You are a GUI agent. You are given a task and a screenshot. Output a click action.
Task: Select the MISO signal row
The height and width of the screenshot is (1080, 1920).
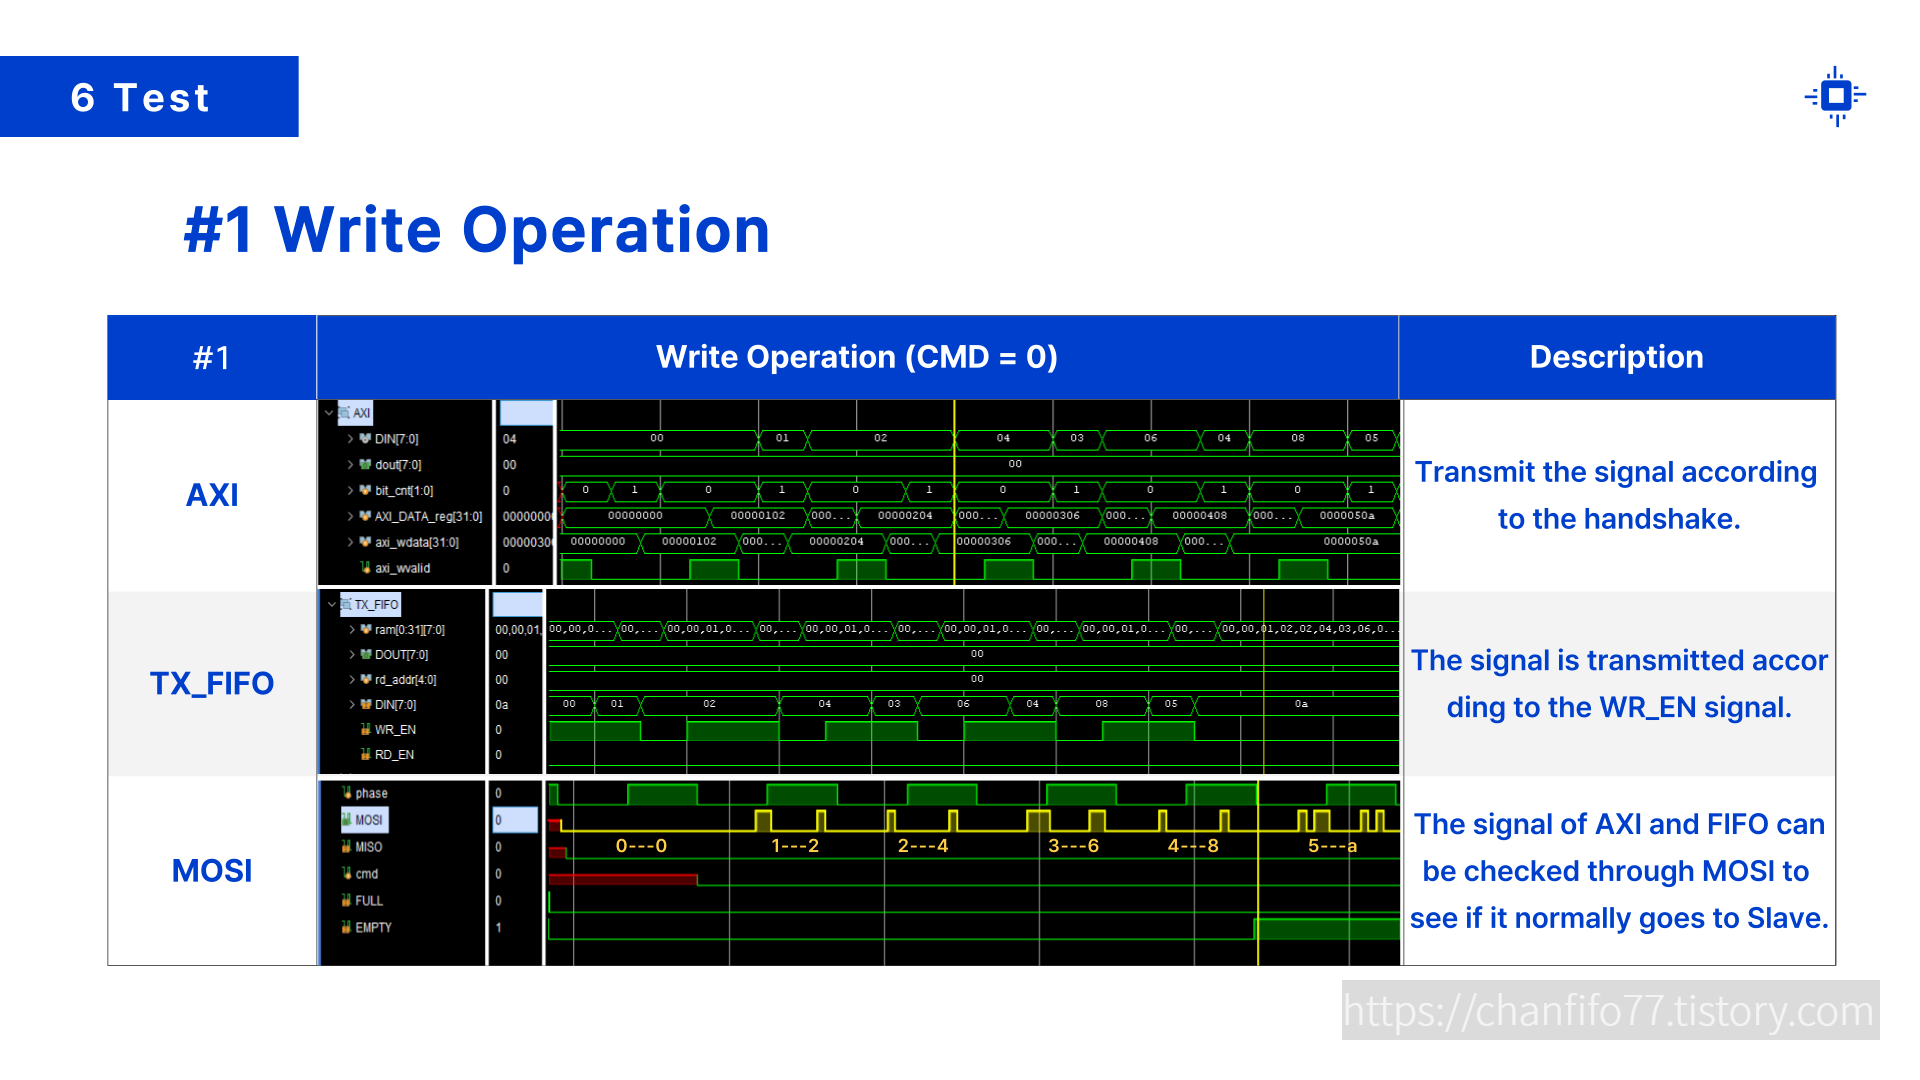click(368, 847)
